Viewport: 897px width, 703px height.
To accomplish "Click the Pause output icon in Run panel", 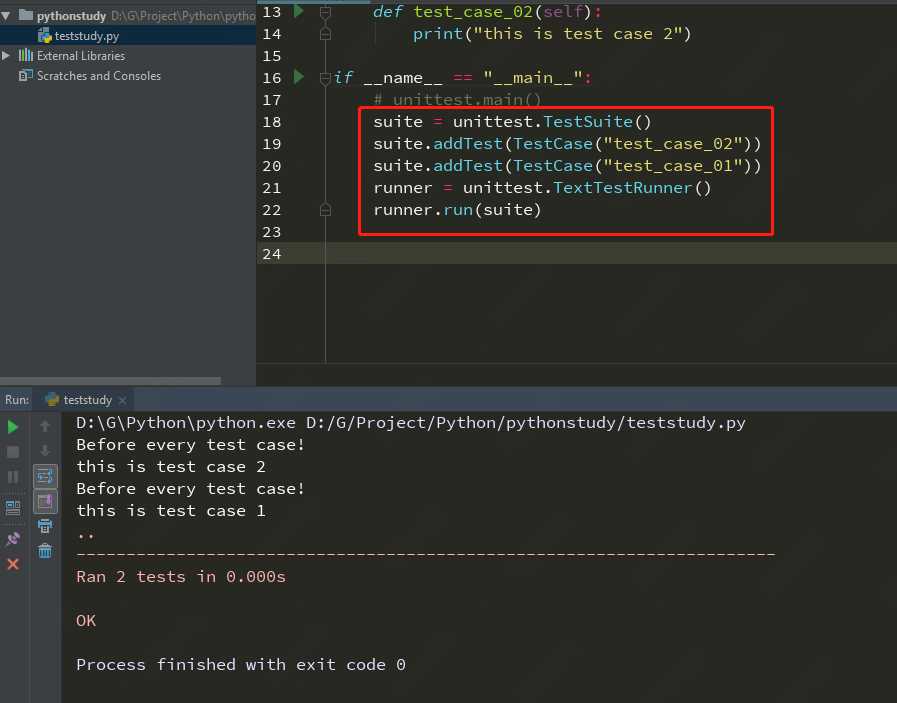I will [x=13, y=476].
